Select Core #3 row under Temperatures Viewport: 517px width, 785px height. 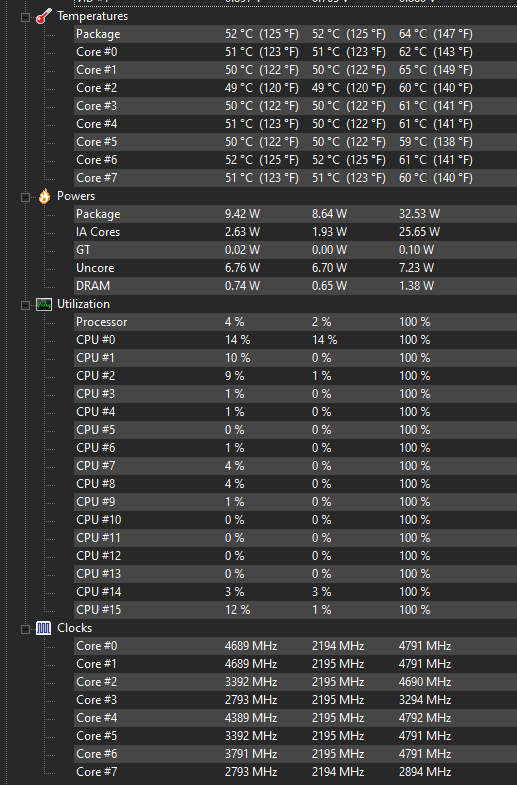(295, 106)
